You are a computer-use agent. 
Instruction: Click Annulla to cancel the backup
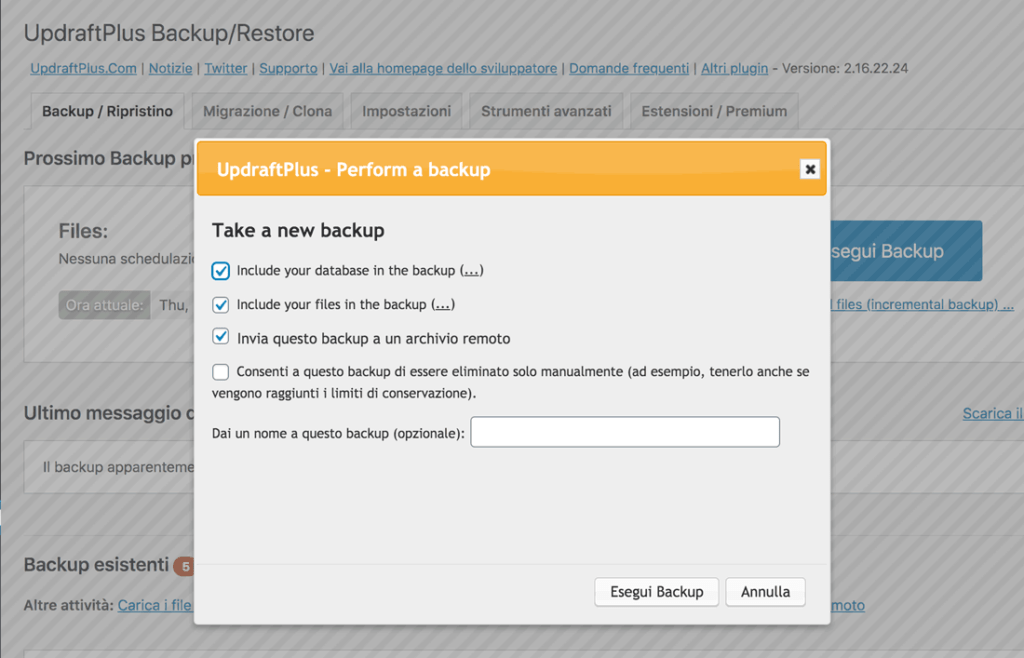coord(765,592)
